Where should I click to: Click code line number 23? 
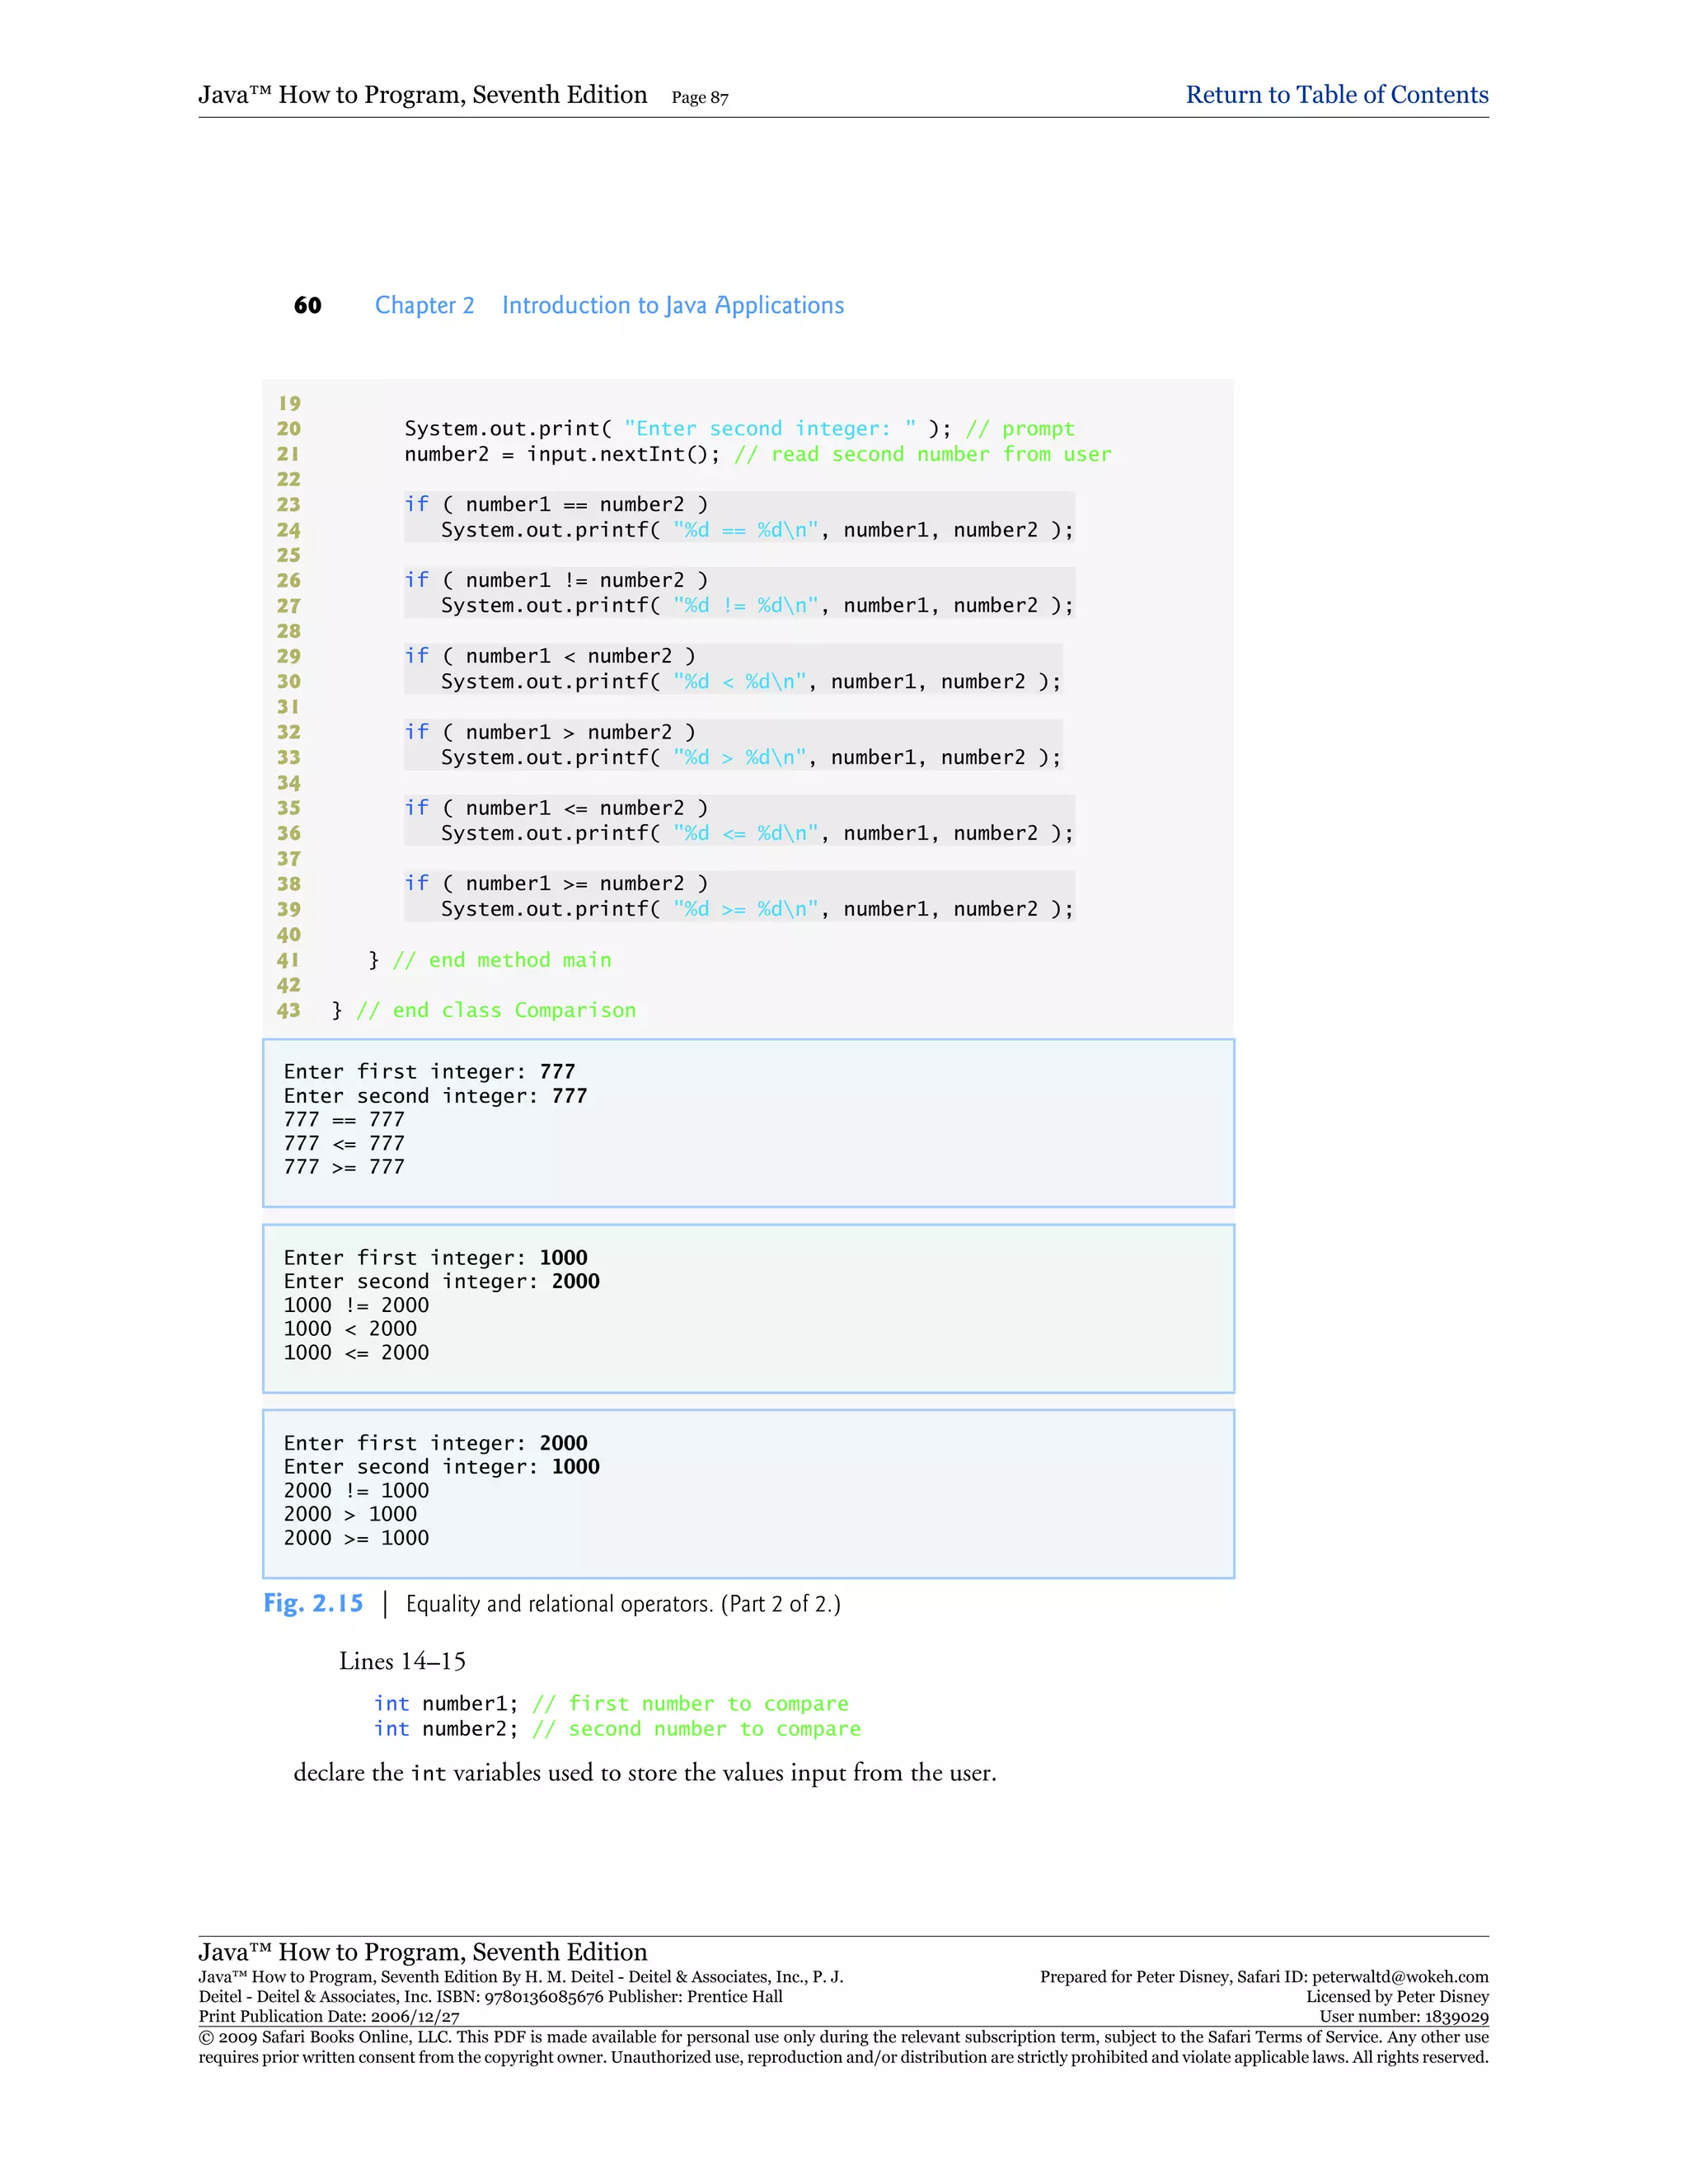pos(288,504)
